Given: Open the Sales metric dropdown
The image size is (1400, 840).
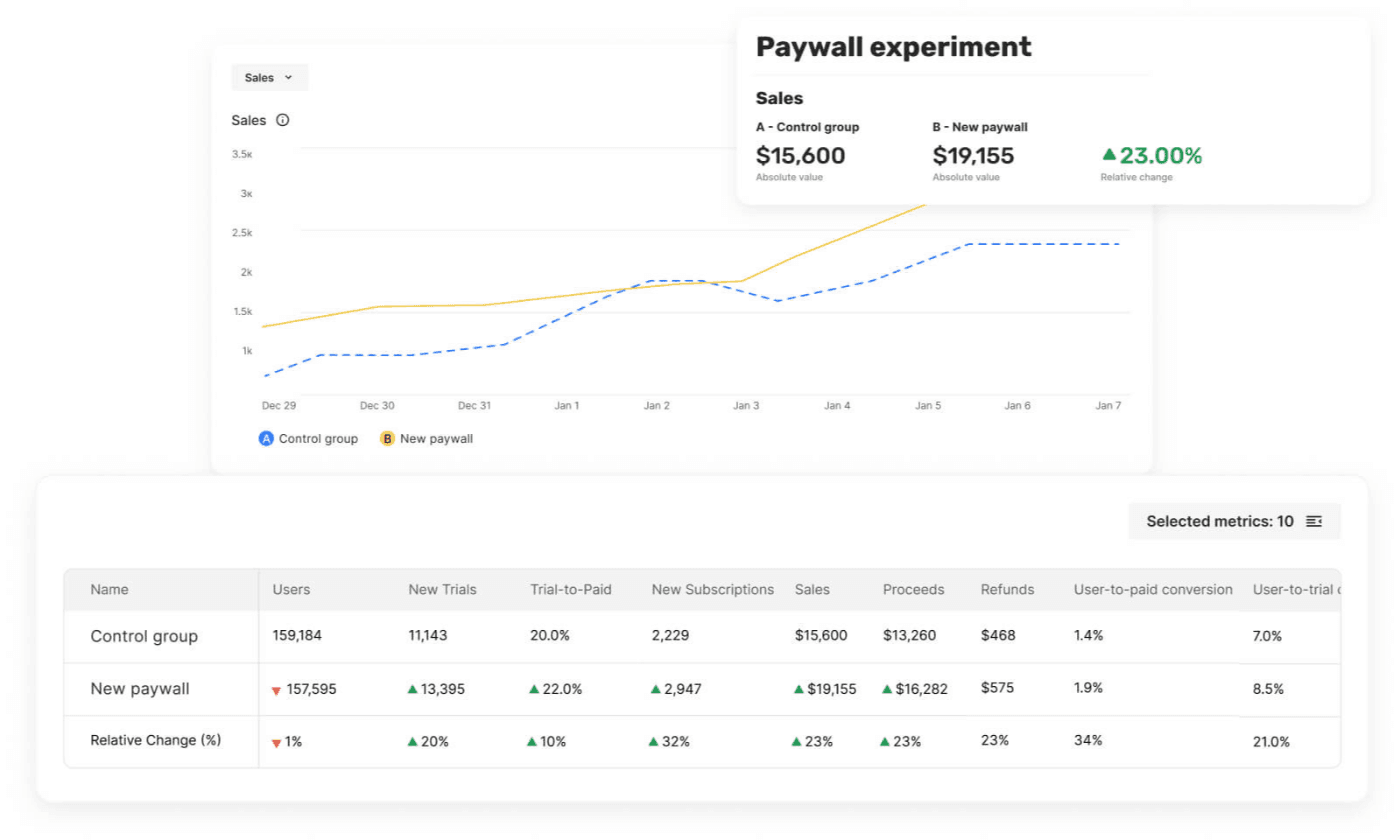Looking at the screenshot, I should (x=269, y=77).
